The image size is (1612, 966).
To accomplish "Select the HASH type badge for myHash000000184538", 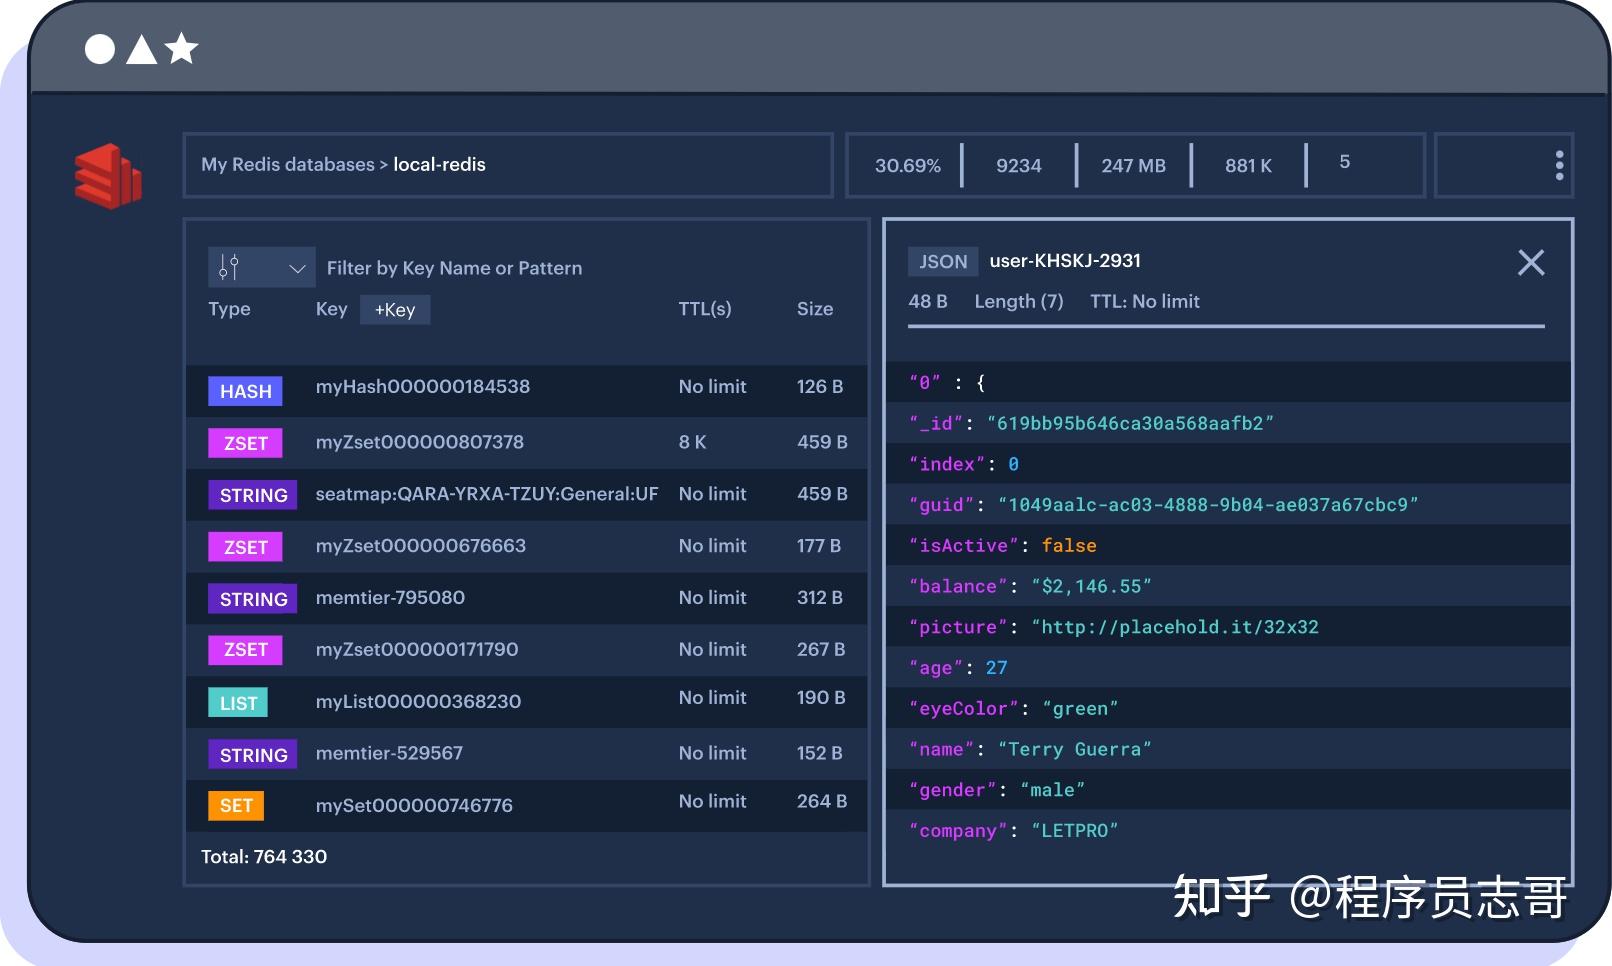I will (244, 391).
